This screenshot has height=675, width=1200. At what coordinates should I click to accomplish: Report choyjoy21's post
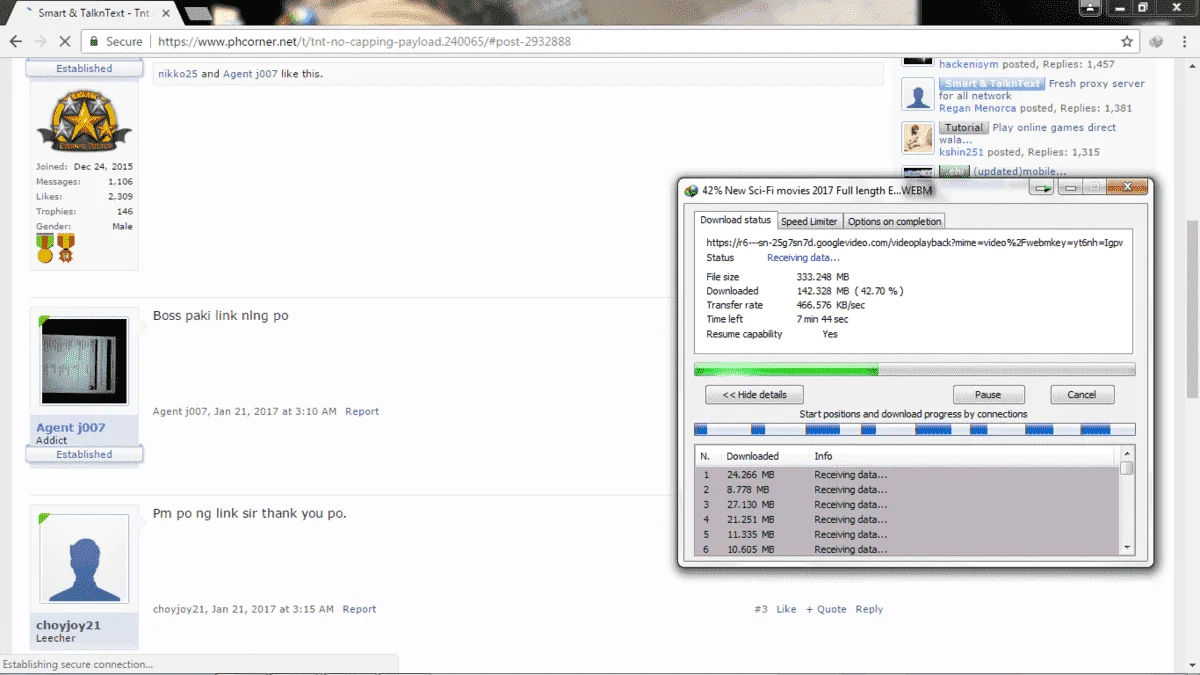point(359,609)
